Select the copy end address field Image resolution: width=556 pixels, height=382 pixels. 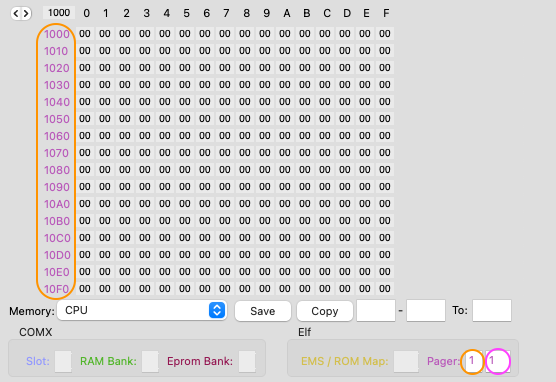(426, 311)
